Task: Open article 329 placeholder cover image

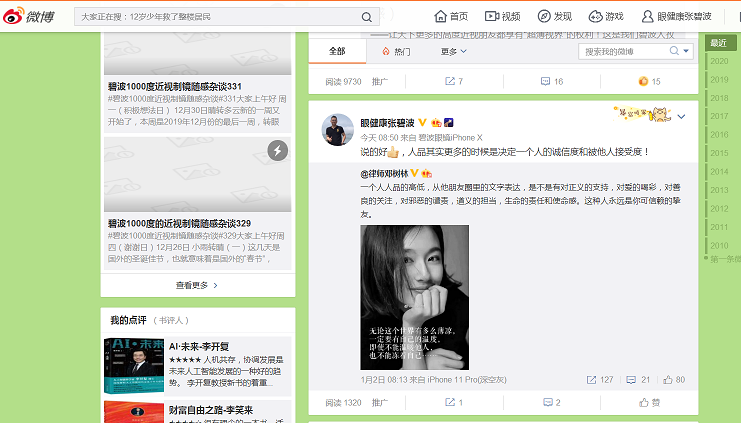Action: click(x=198, y=174)
